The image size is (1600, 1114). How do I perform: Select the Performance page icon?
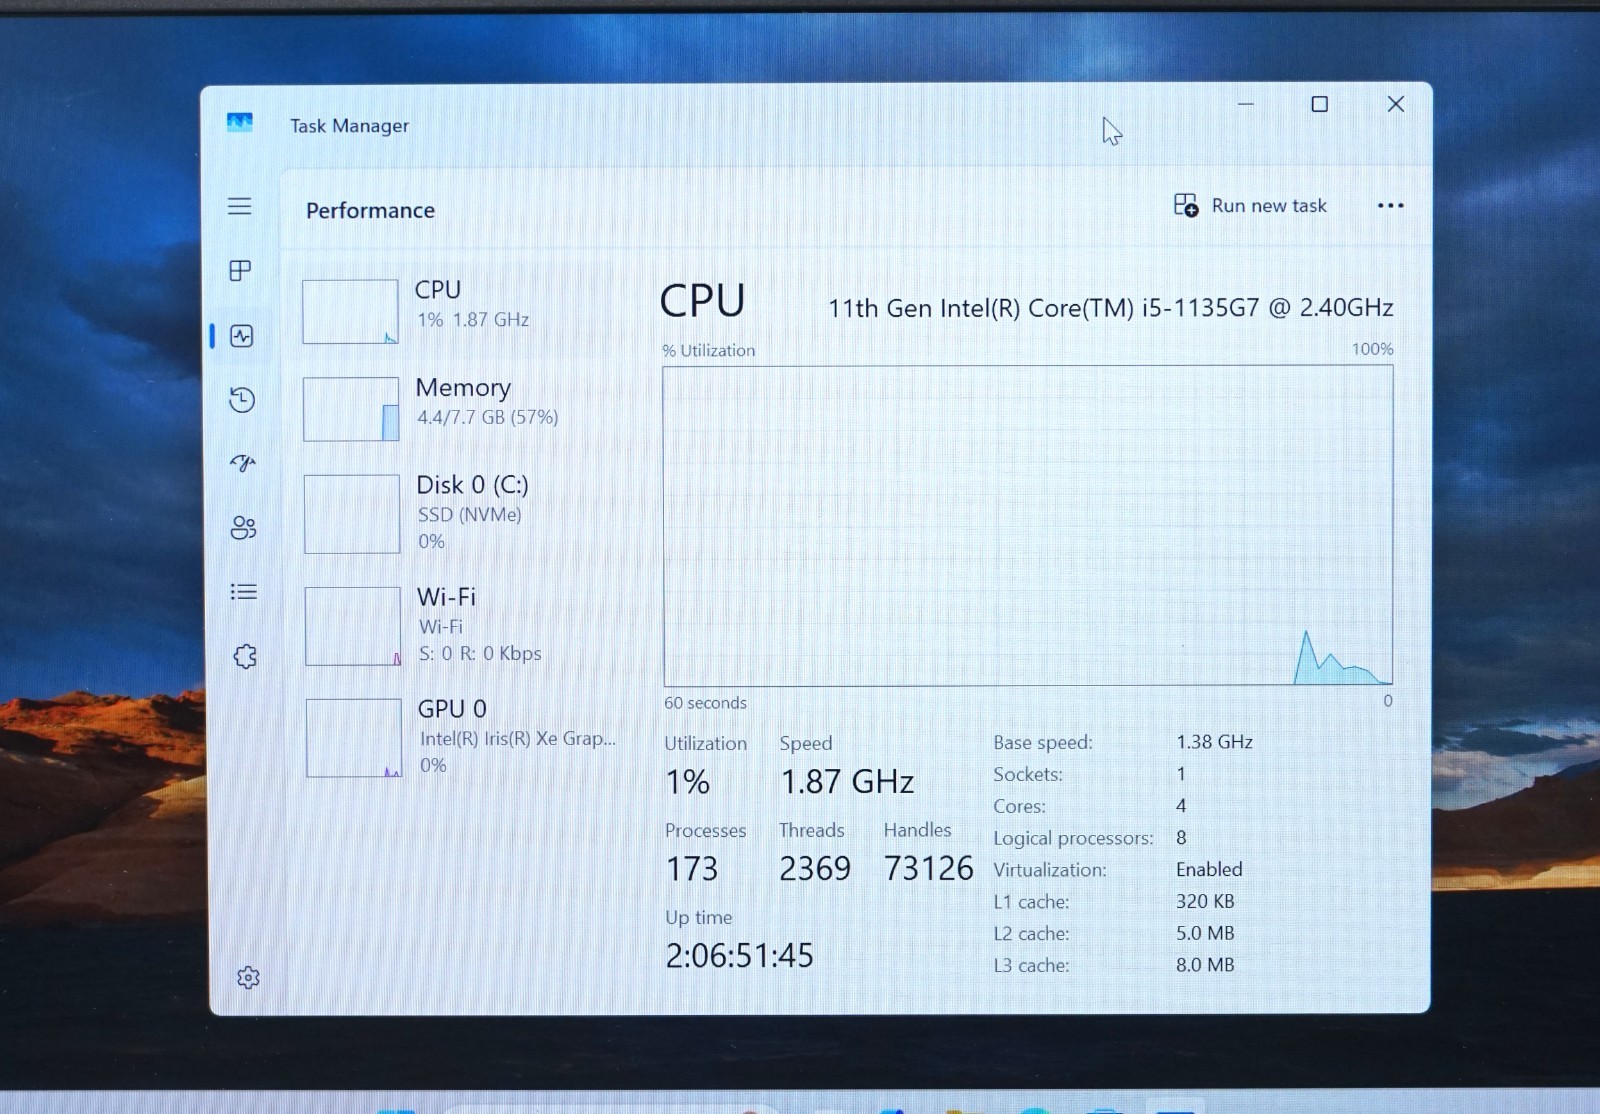tap(241, 336)
